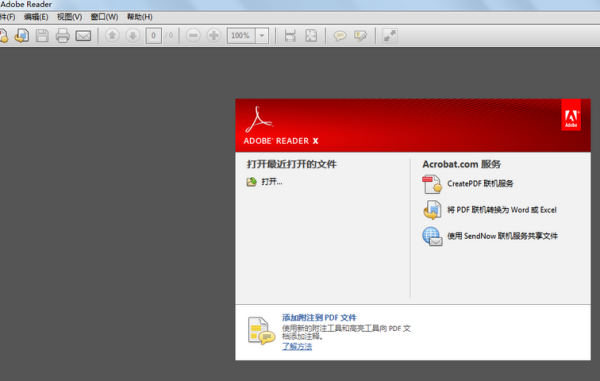This screenshot has width=600, height=381.
Task: Click the Create PDF online toolbar icon
Action: [x=3, y=36]
